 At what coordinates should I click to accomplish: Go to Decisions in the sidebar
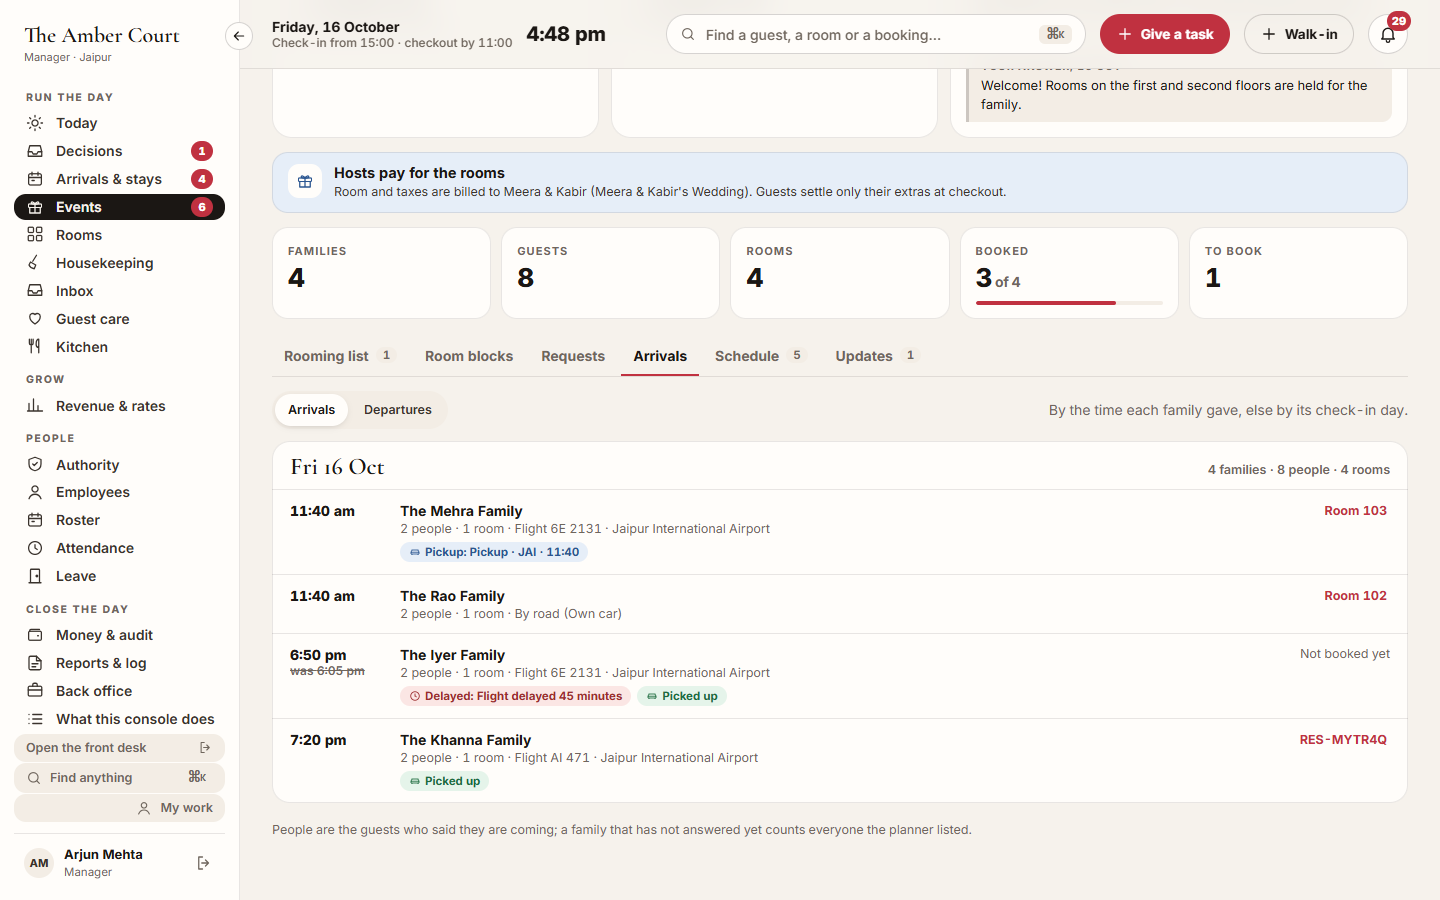[119, 151]
